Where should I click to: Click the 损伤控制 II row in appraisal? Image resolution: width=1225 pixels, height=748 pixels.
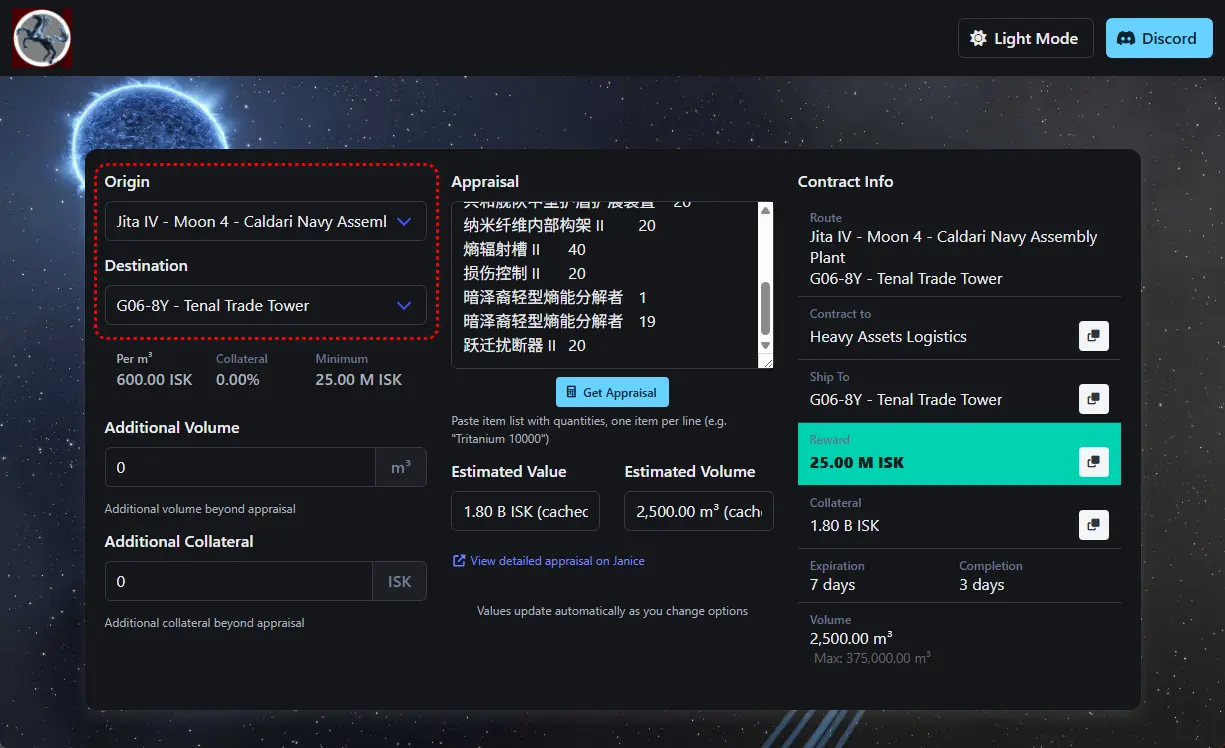[525, 273]
